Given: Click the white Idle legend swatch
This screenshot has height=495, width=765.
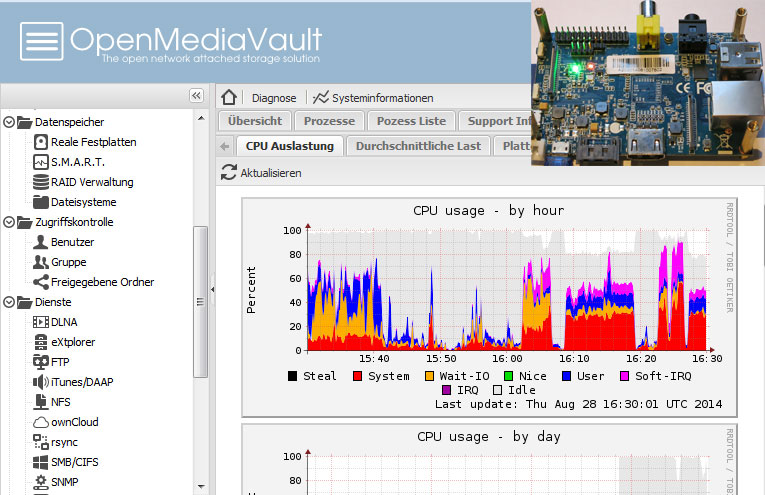Looking at the screenshot, I should pyautogui.click(x=498, y=390).
